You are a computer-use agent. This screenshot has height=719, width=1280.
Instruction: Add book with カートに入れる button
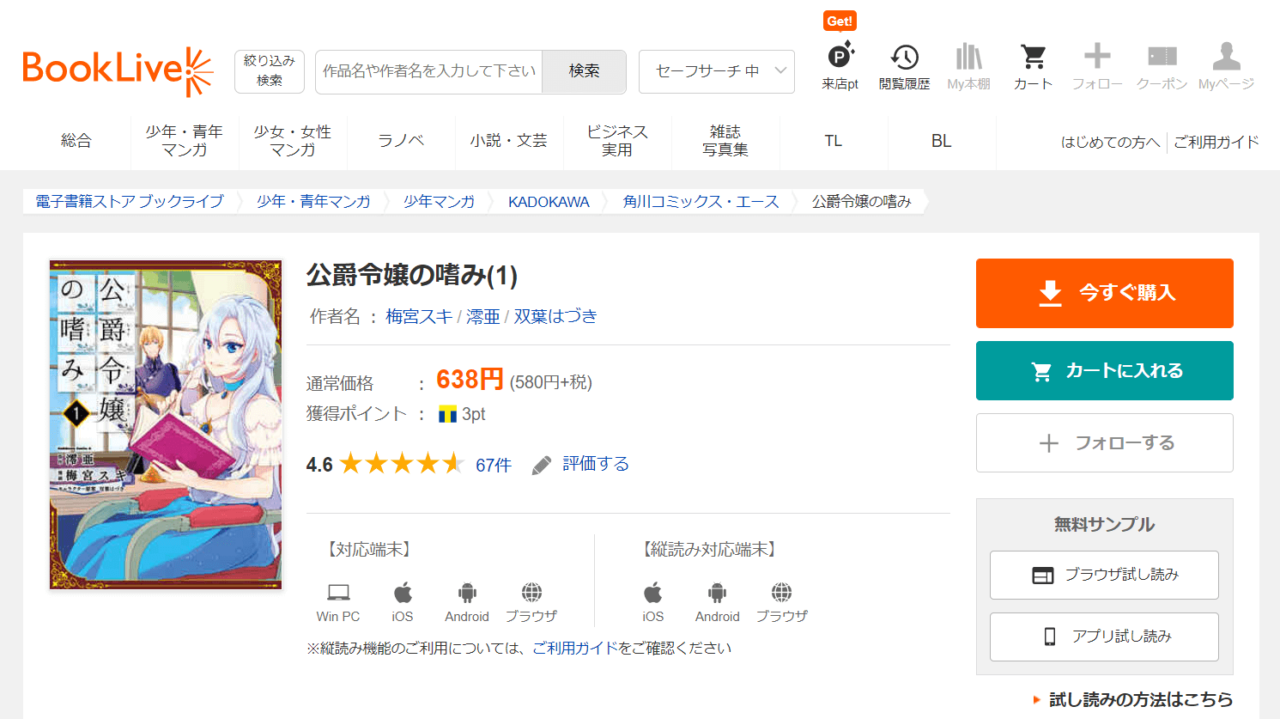pyautogui.click(x=1104, y=371)
